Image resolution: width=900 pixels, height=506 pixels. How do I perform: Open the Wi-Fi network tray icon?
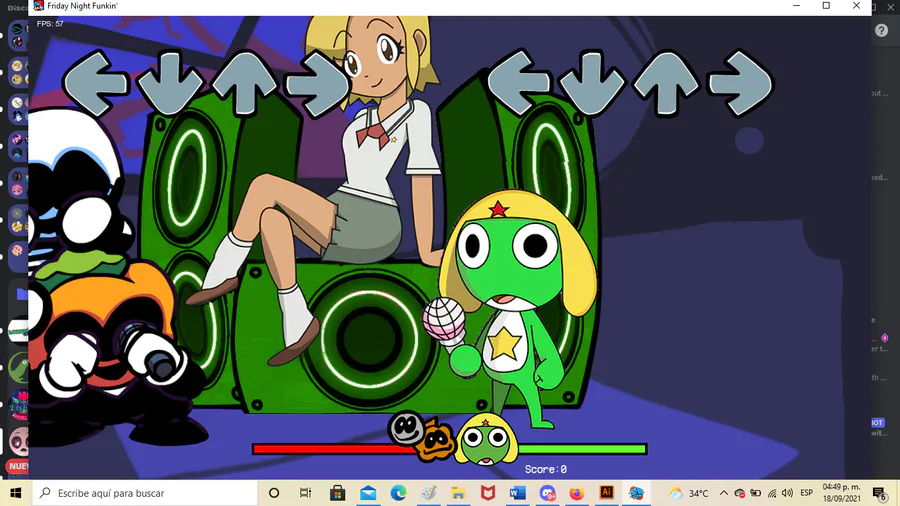[x=772, y=493]
